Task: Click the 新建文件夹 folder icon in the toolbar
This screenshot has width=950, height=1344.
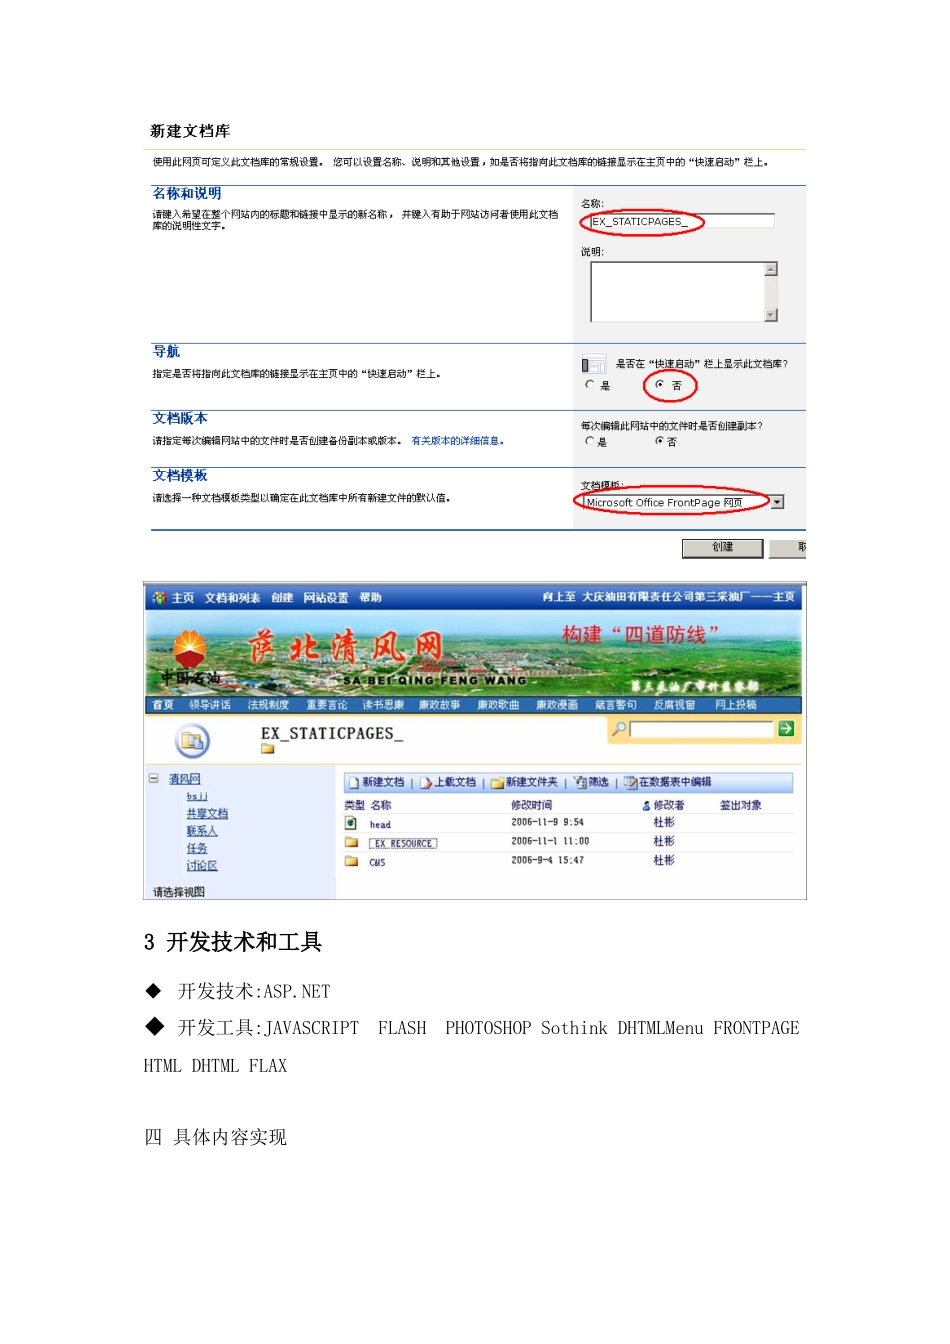Action: [497, 783]
